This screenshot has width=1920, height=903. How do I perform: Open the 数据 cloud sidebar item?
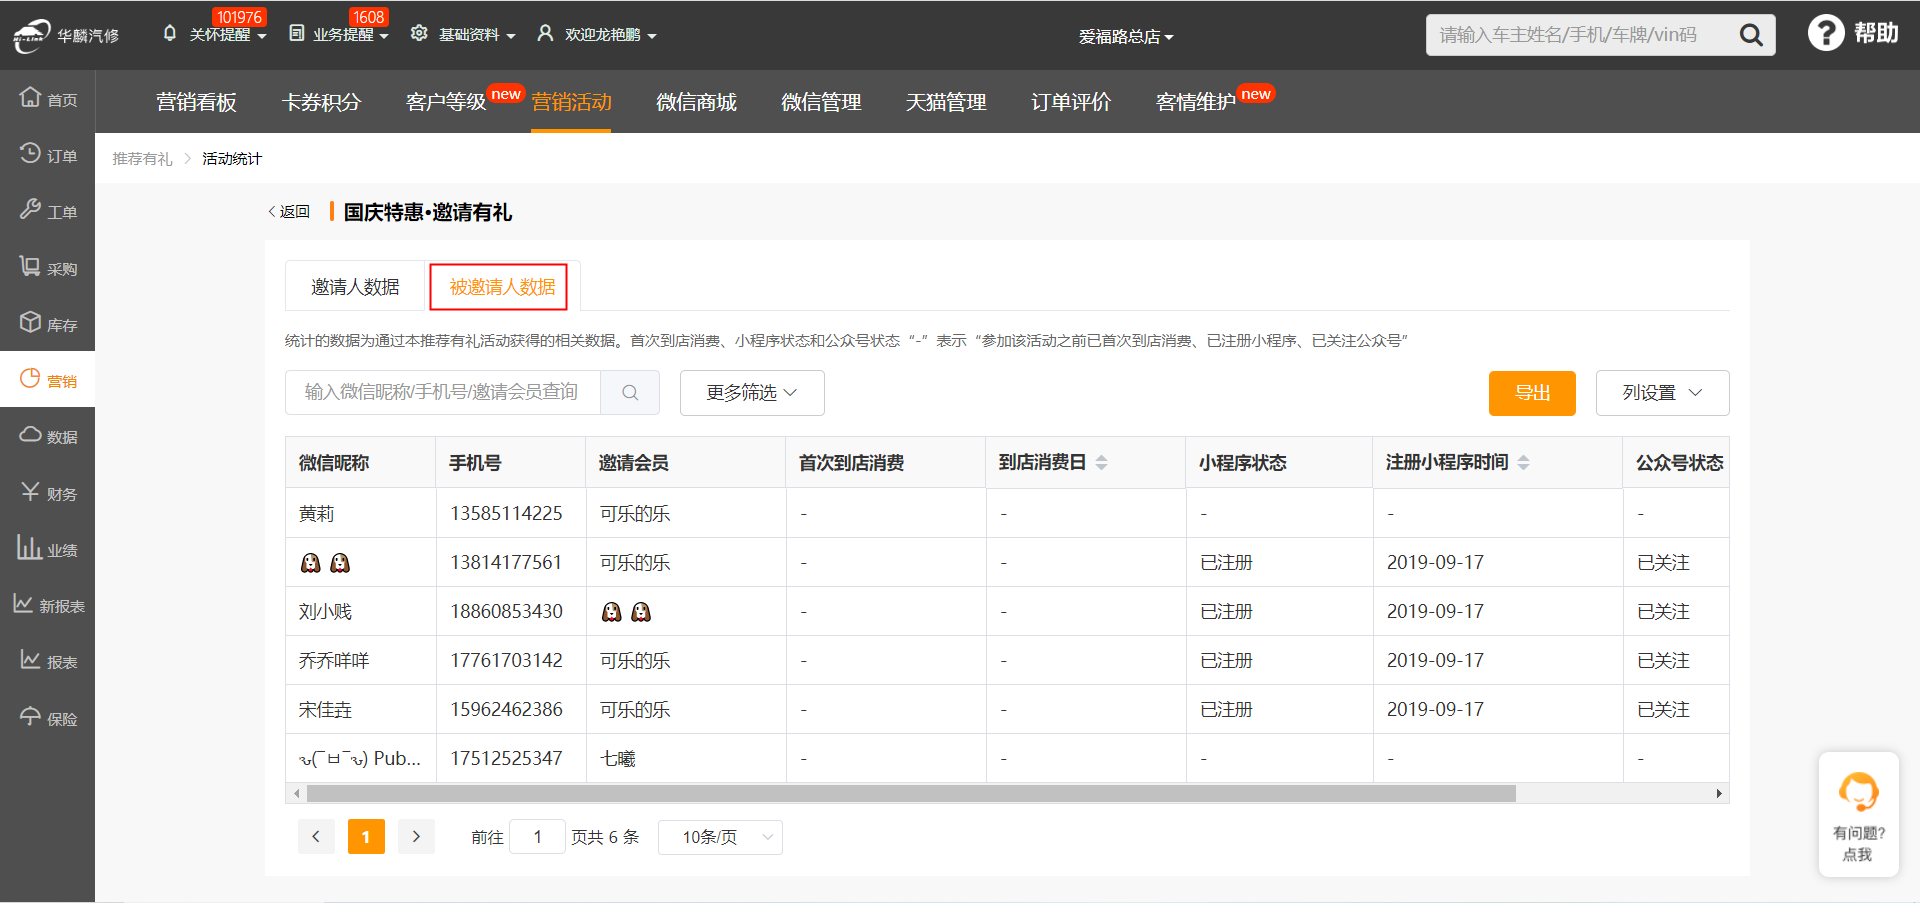point(47,436)
